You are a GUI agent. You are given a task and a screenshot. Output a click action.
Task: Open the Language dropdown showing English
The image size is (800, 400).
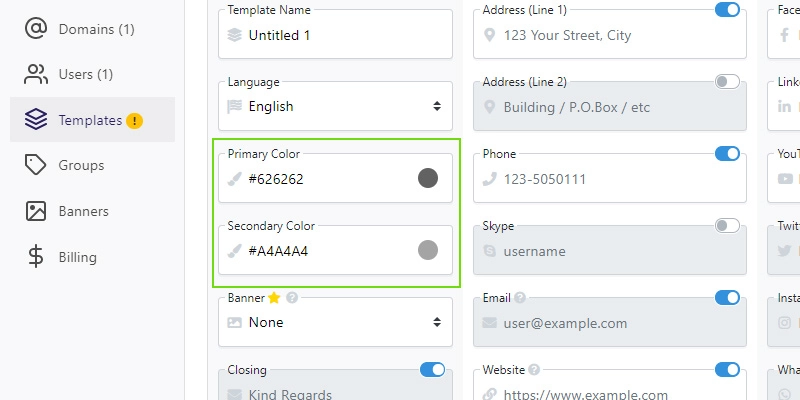335,106
